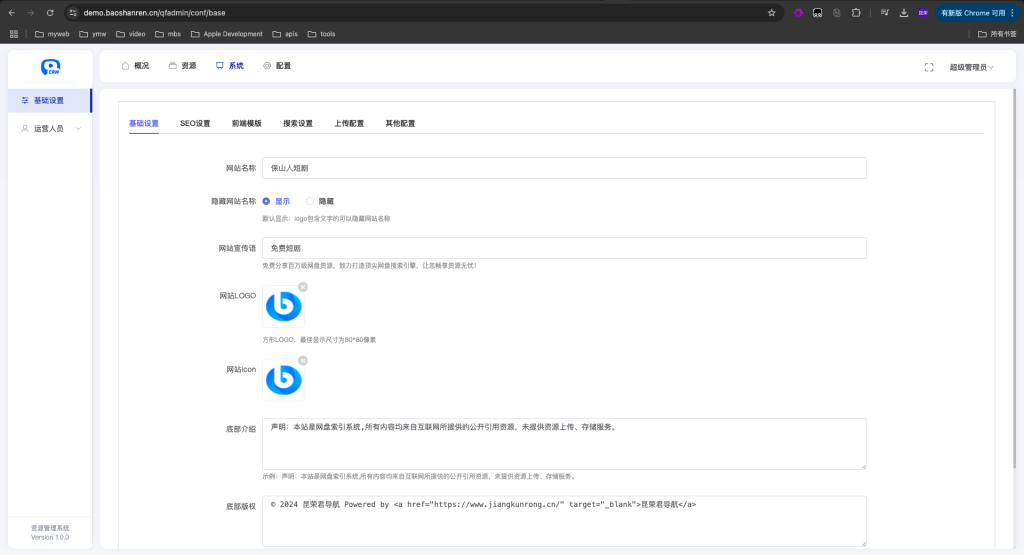The width and height of the screenshot is (1024, 555).
Task: Expand the 运营人员 sidebar group
Action: click(50, 129)
